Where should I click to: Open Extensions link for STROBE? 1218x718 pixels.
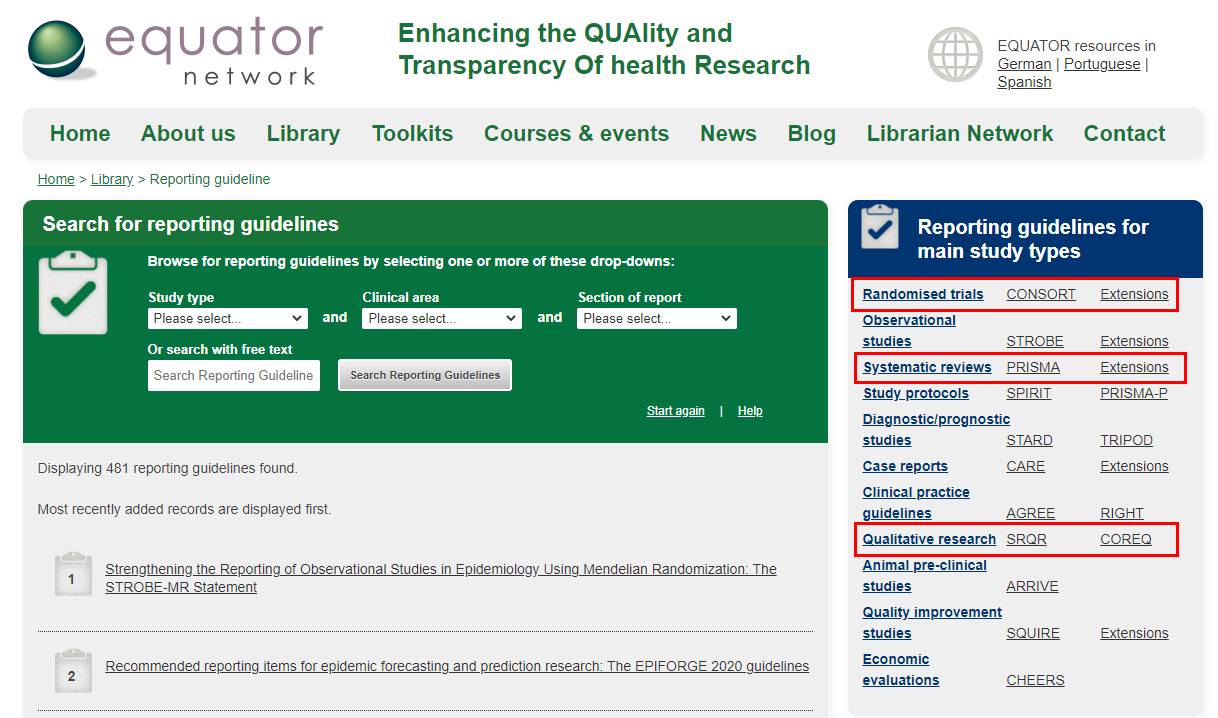1134,341
